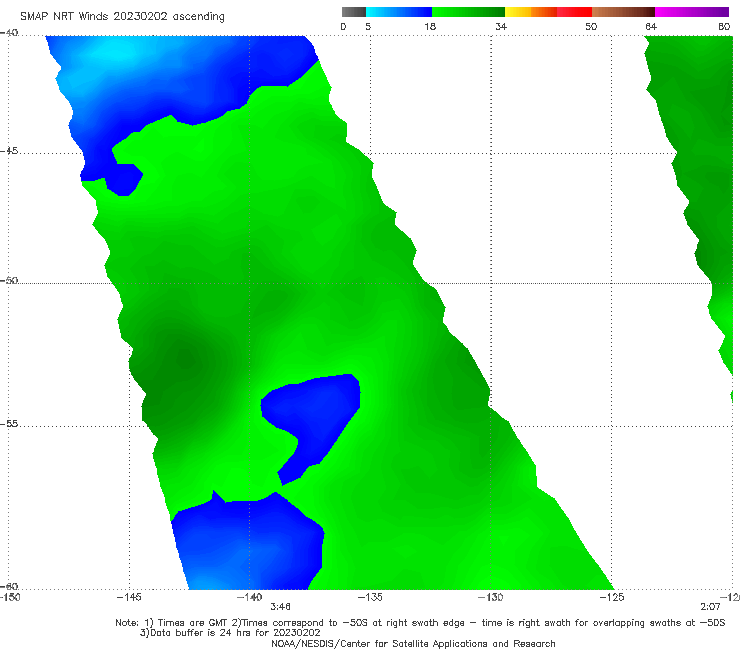Click the longitude axis label '-130'

coord(491,597)
